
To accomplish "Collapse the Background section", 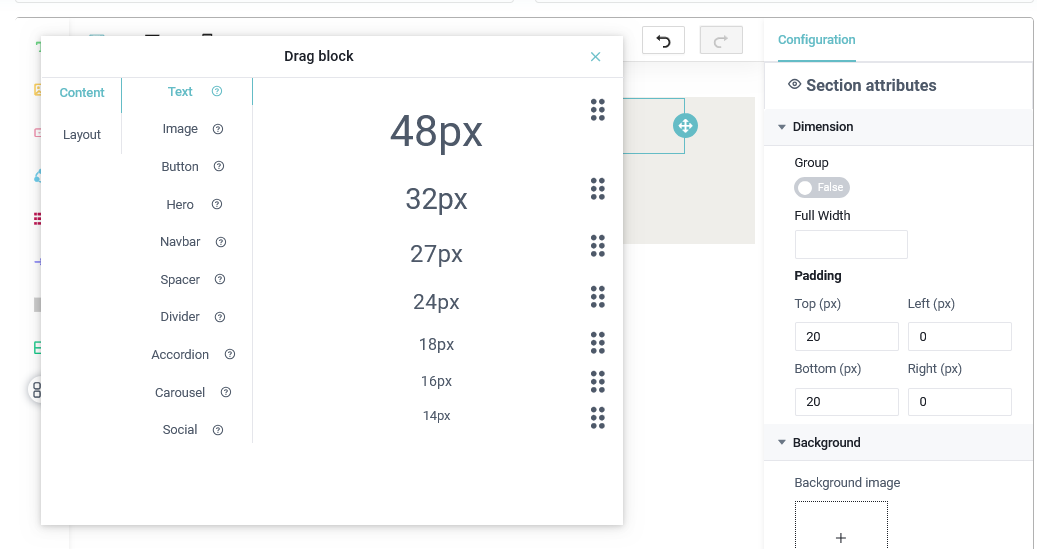I will click(x=782, y=443).
